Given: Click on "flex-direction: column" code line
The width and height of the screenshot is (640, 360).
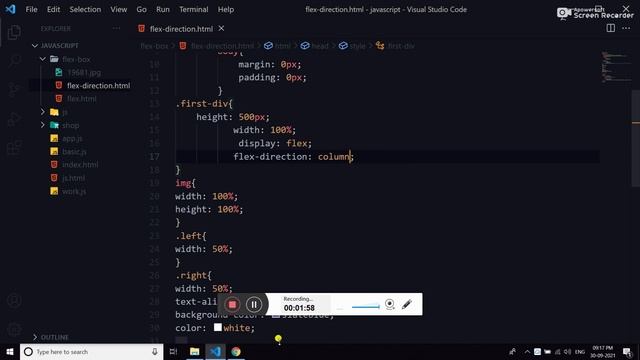Looking at the screenshot, I should point(294,156).
